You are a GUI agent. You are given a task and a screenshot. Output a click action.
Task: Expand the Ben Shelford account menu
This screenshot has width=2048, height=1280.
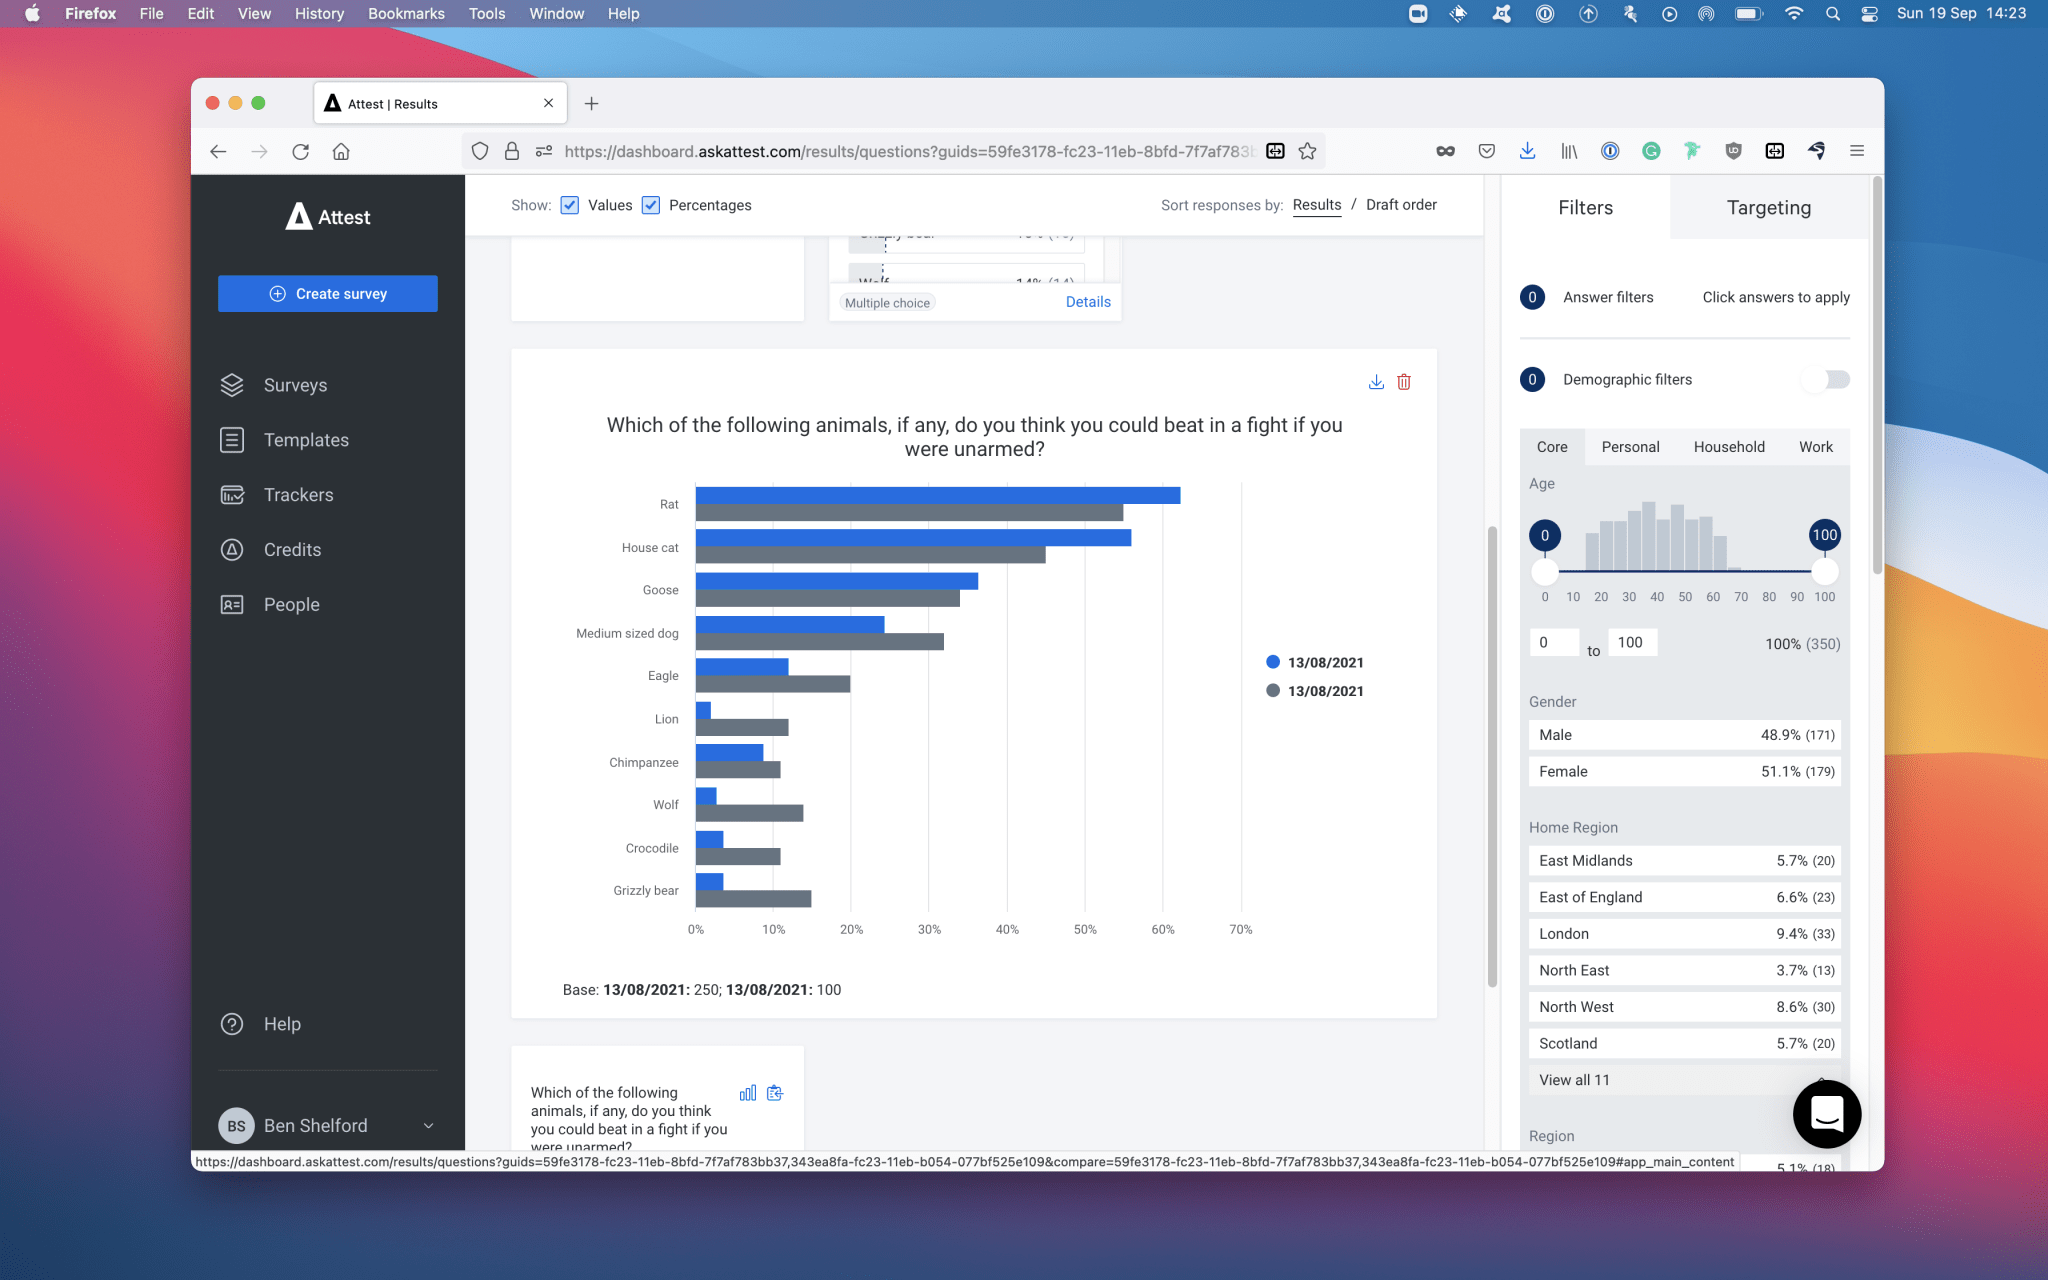pyautogui.click(x=428, y=1126)
